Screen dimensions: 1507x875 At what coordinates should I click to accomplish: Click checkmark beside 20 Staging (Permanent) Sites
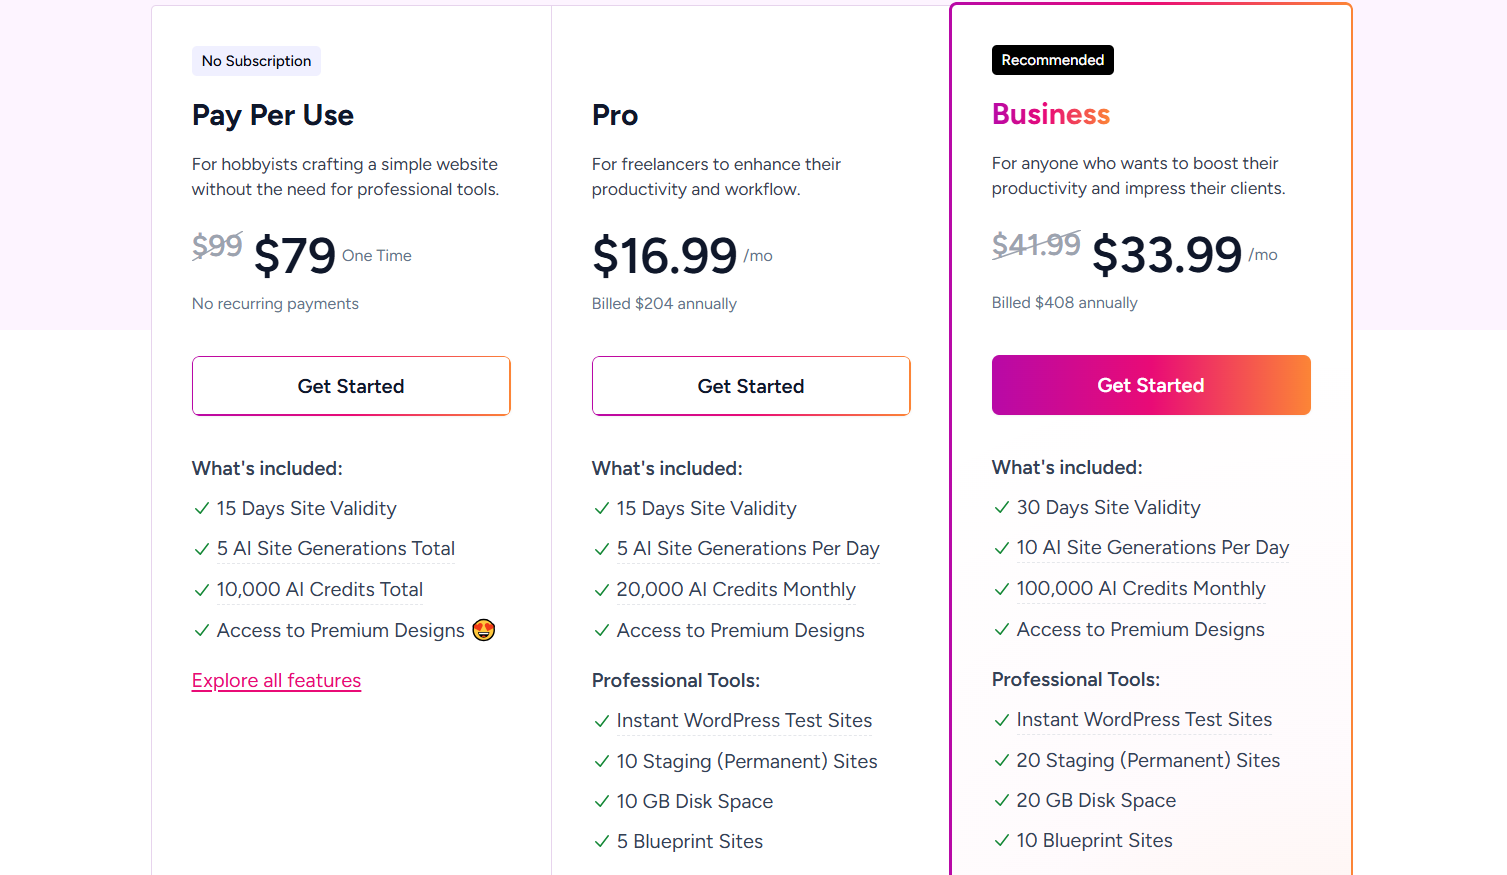point(1001,761)
